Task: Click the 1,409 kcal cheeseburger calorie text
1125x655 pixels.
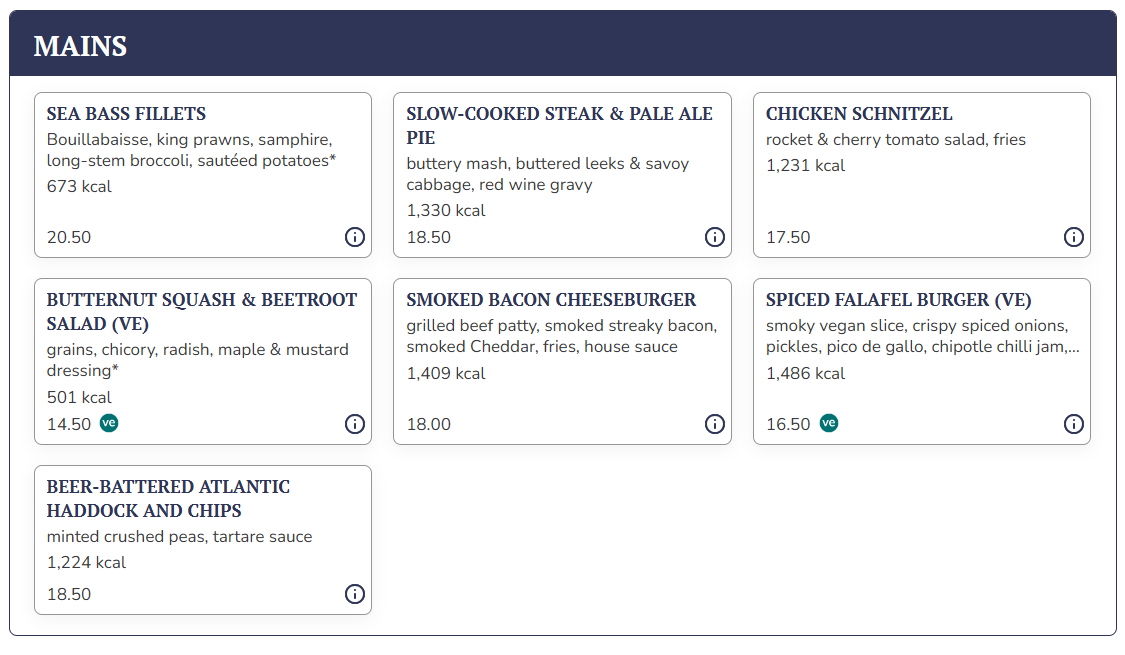Action: point(446,374)
